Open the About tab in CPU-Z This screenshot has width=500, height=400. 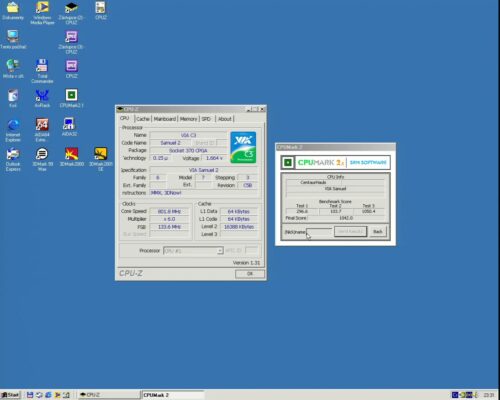pyautogui.click(x=225, y=119)
